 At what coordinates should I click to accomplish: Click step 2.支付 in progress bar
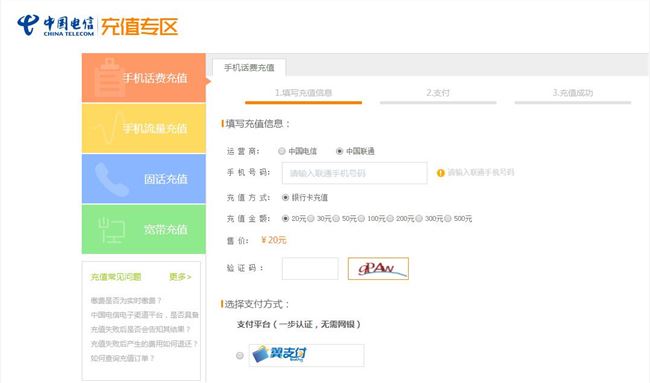click(438, 93)
